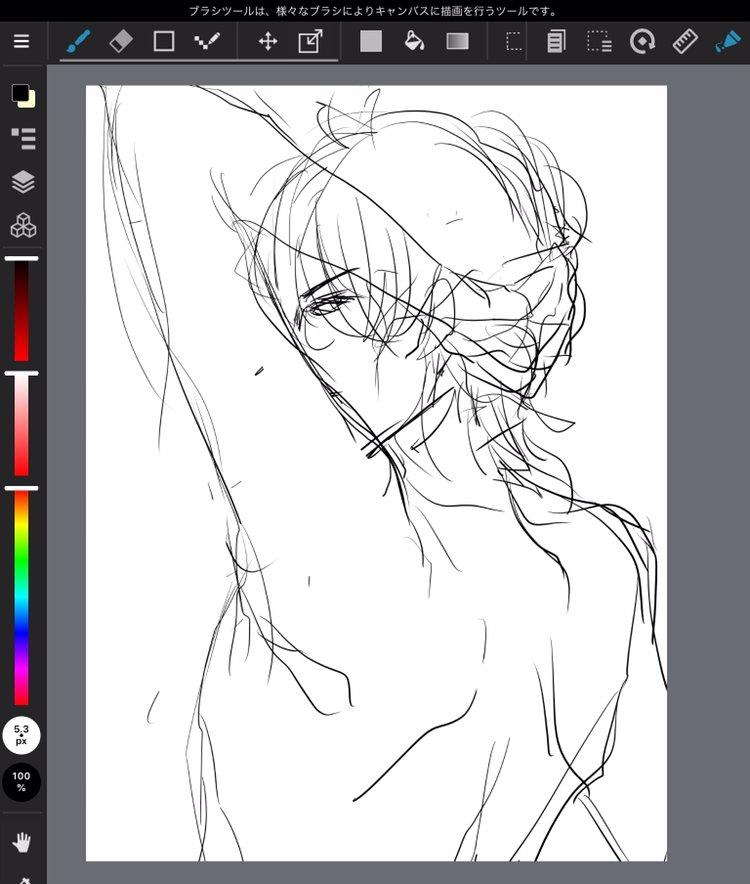This screenshot has width=750, height=884.
Task: Open the copy and paste pages tool
Action: point(556,41)
